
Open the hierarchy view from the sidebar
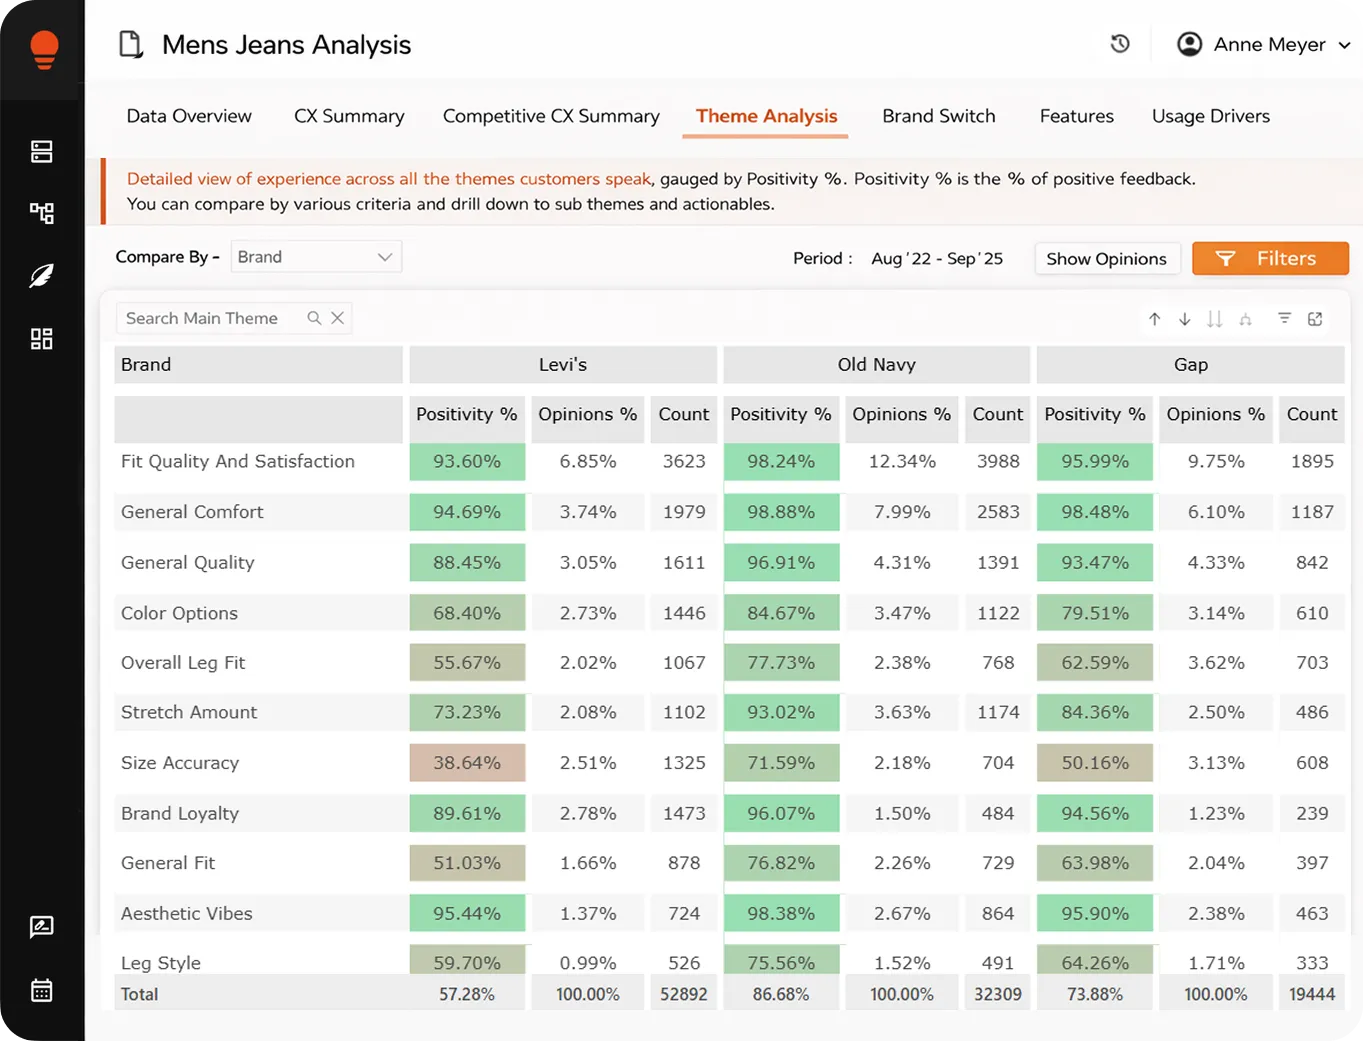click(41, 213)
